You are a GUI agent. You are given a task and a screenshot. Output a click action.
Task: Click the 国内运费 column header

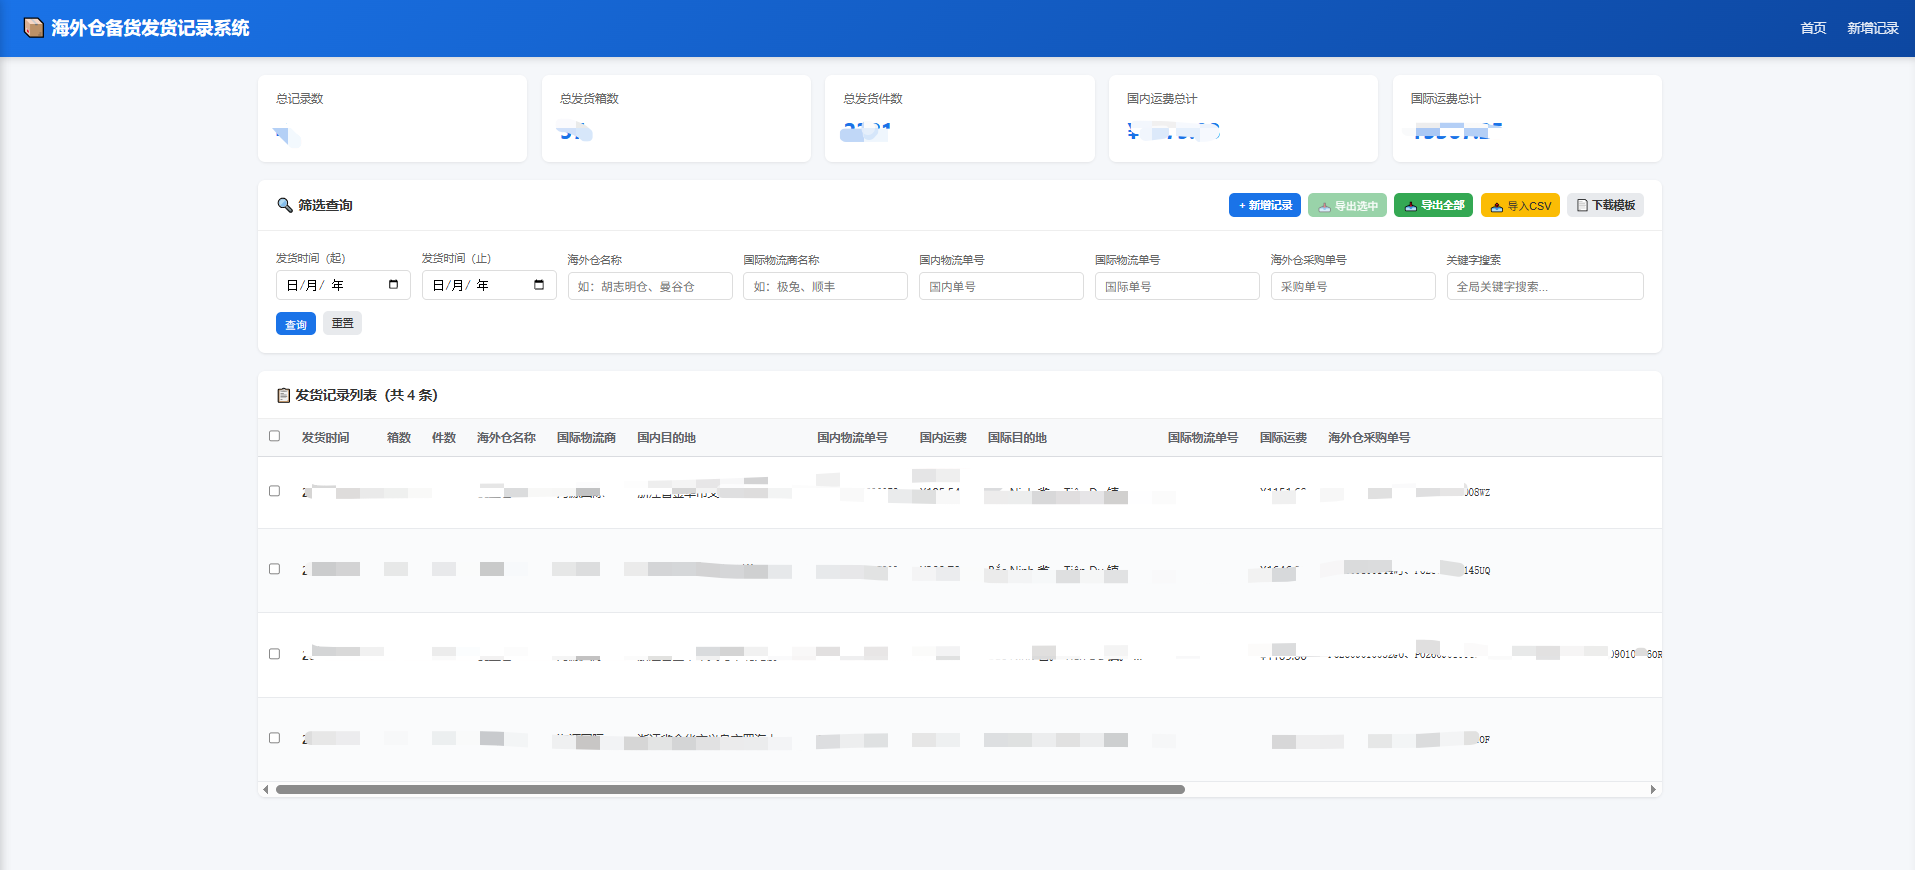943,438
